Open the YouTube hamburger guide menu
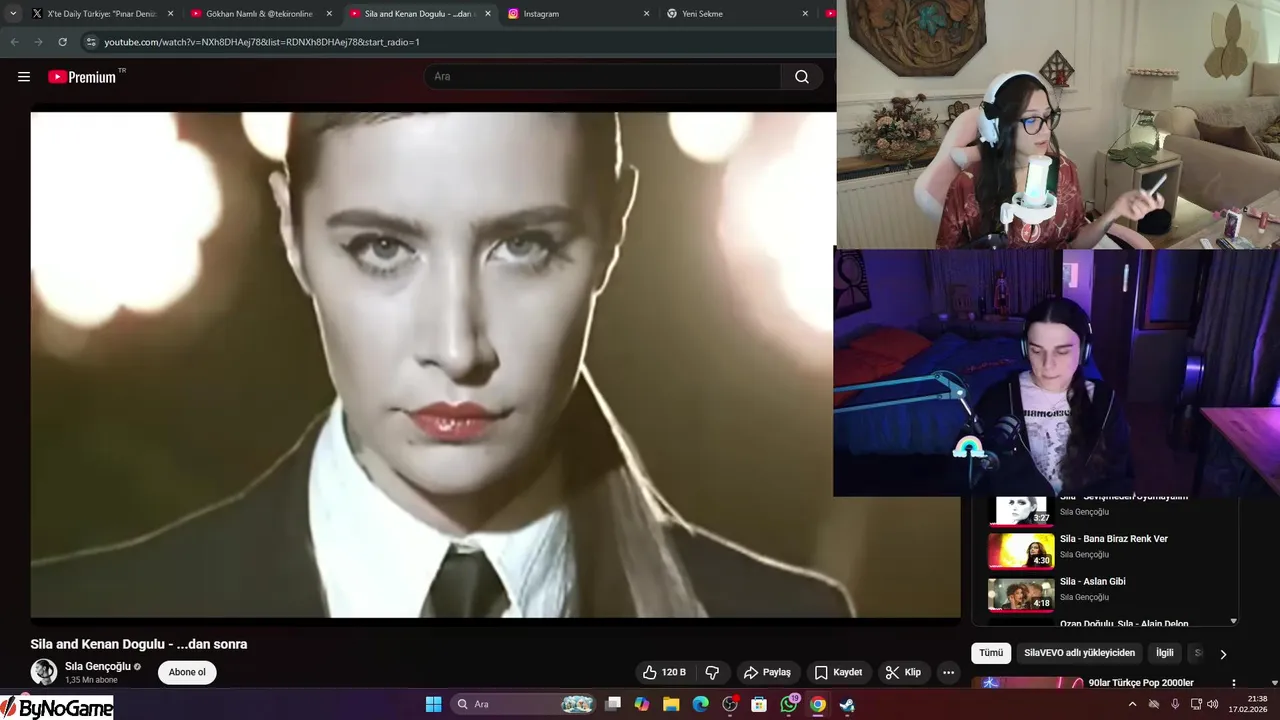This screenshot has width=1280, height=720. (24, 77)
